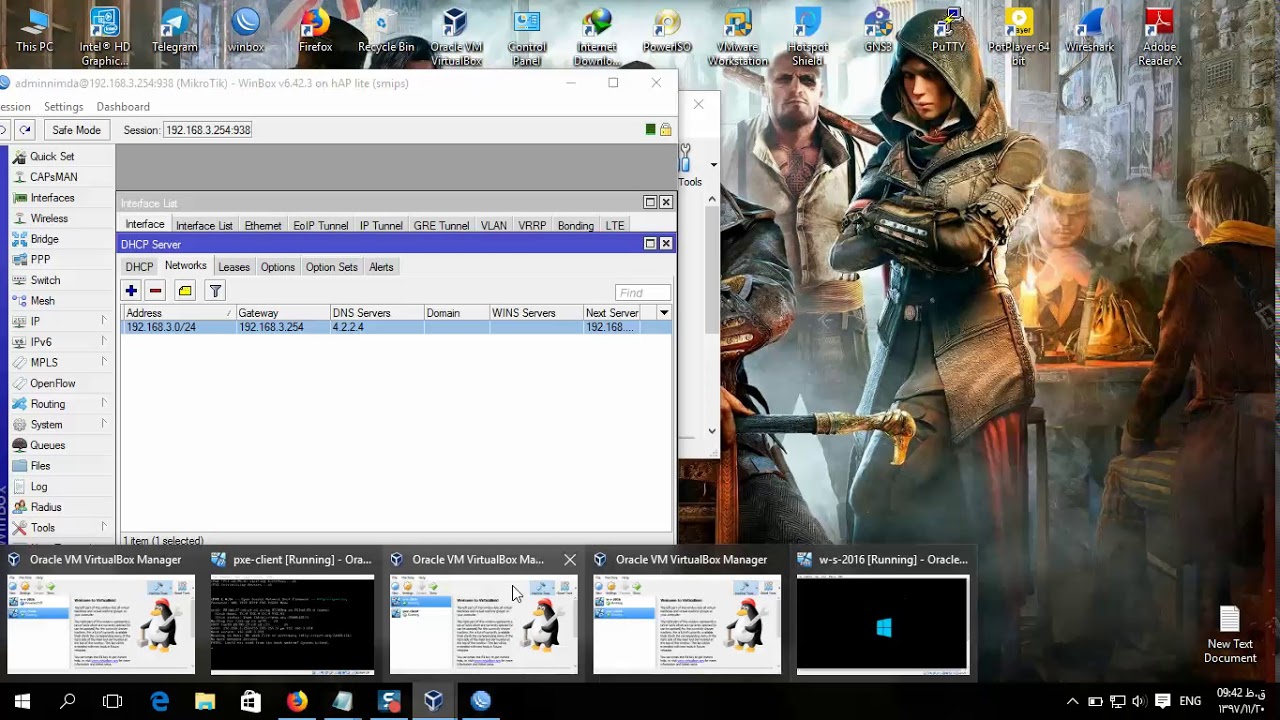Viewport: 1280px width, 720px height.
Task: Open Queues from the sidebar
Action: click(47, 445)
